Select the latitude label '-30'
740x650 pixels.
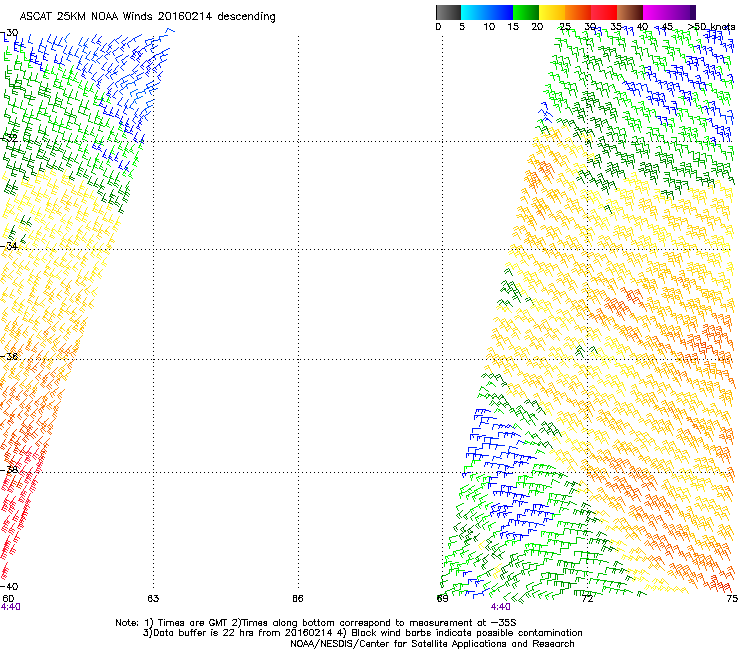(9, 33)
